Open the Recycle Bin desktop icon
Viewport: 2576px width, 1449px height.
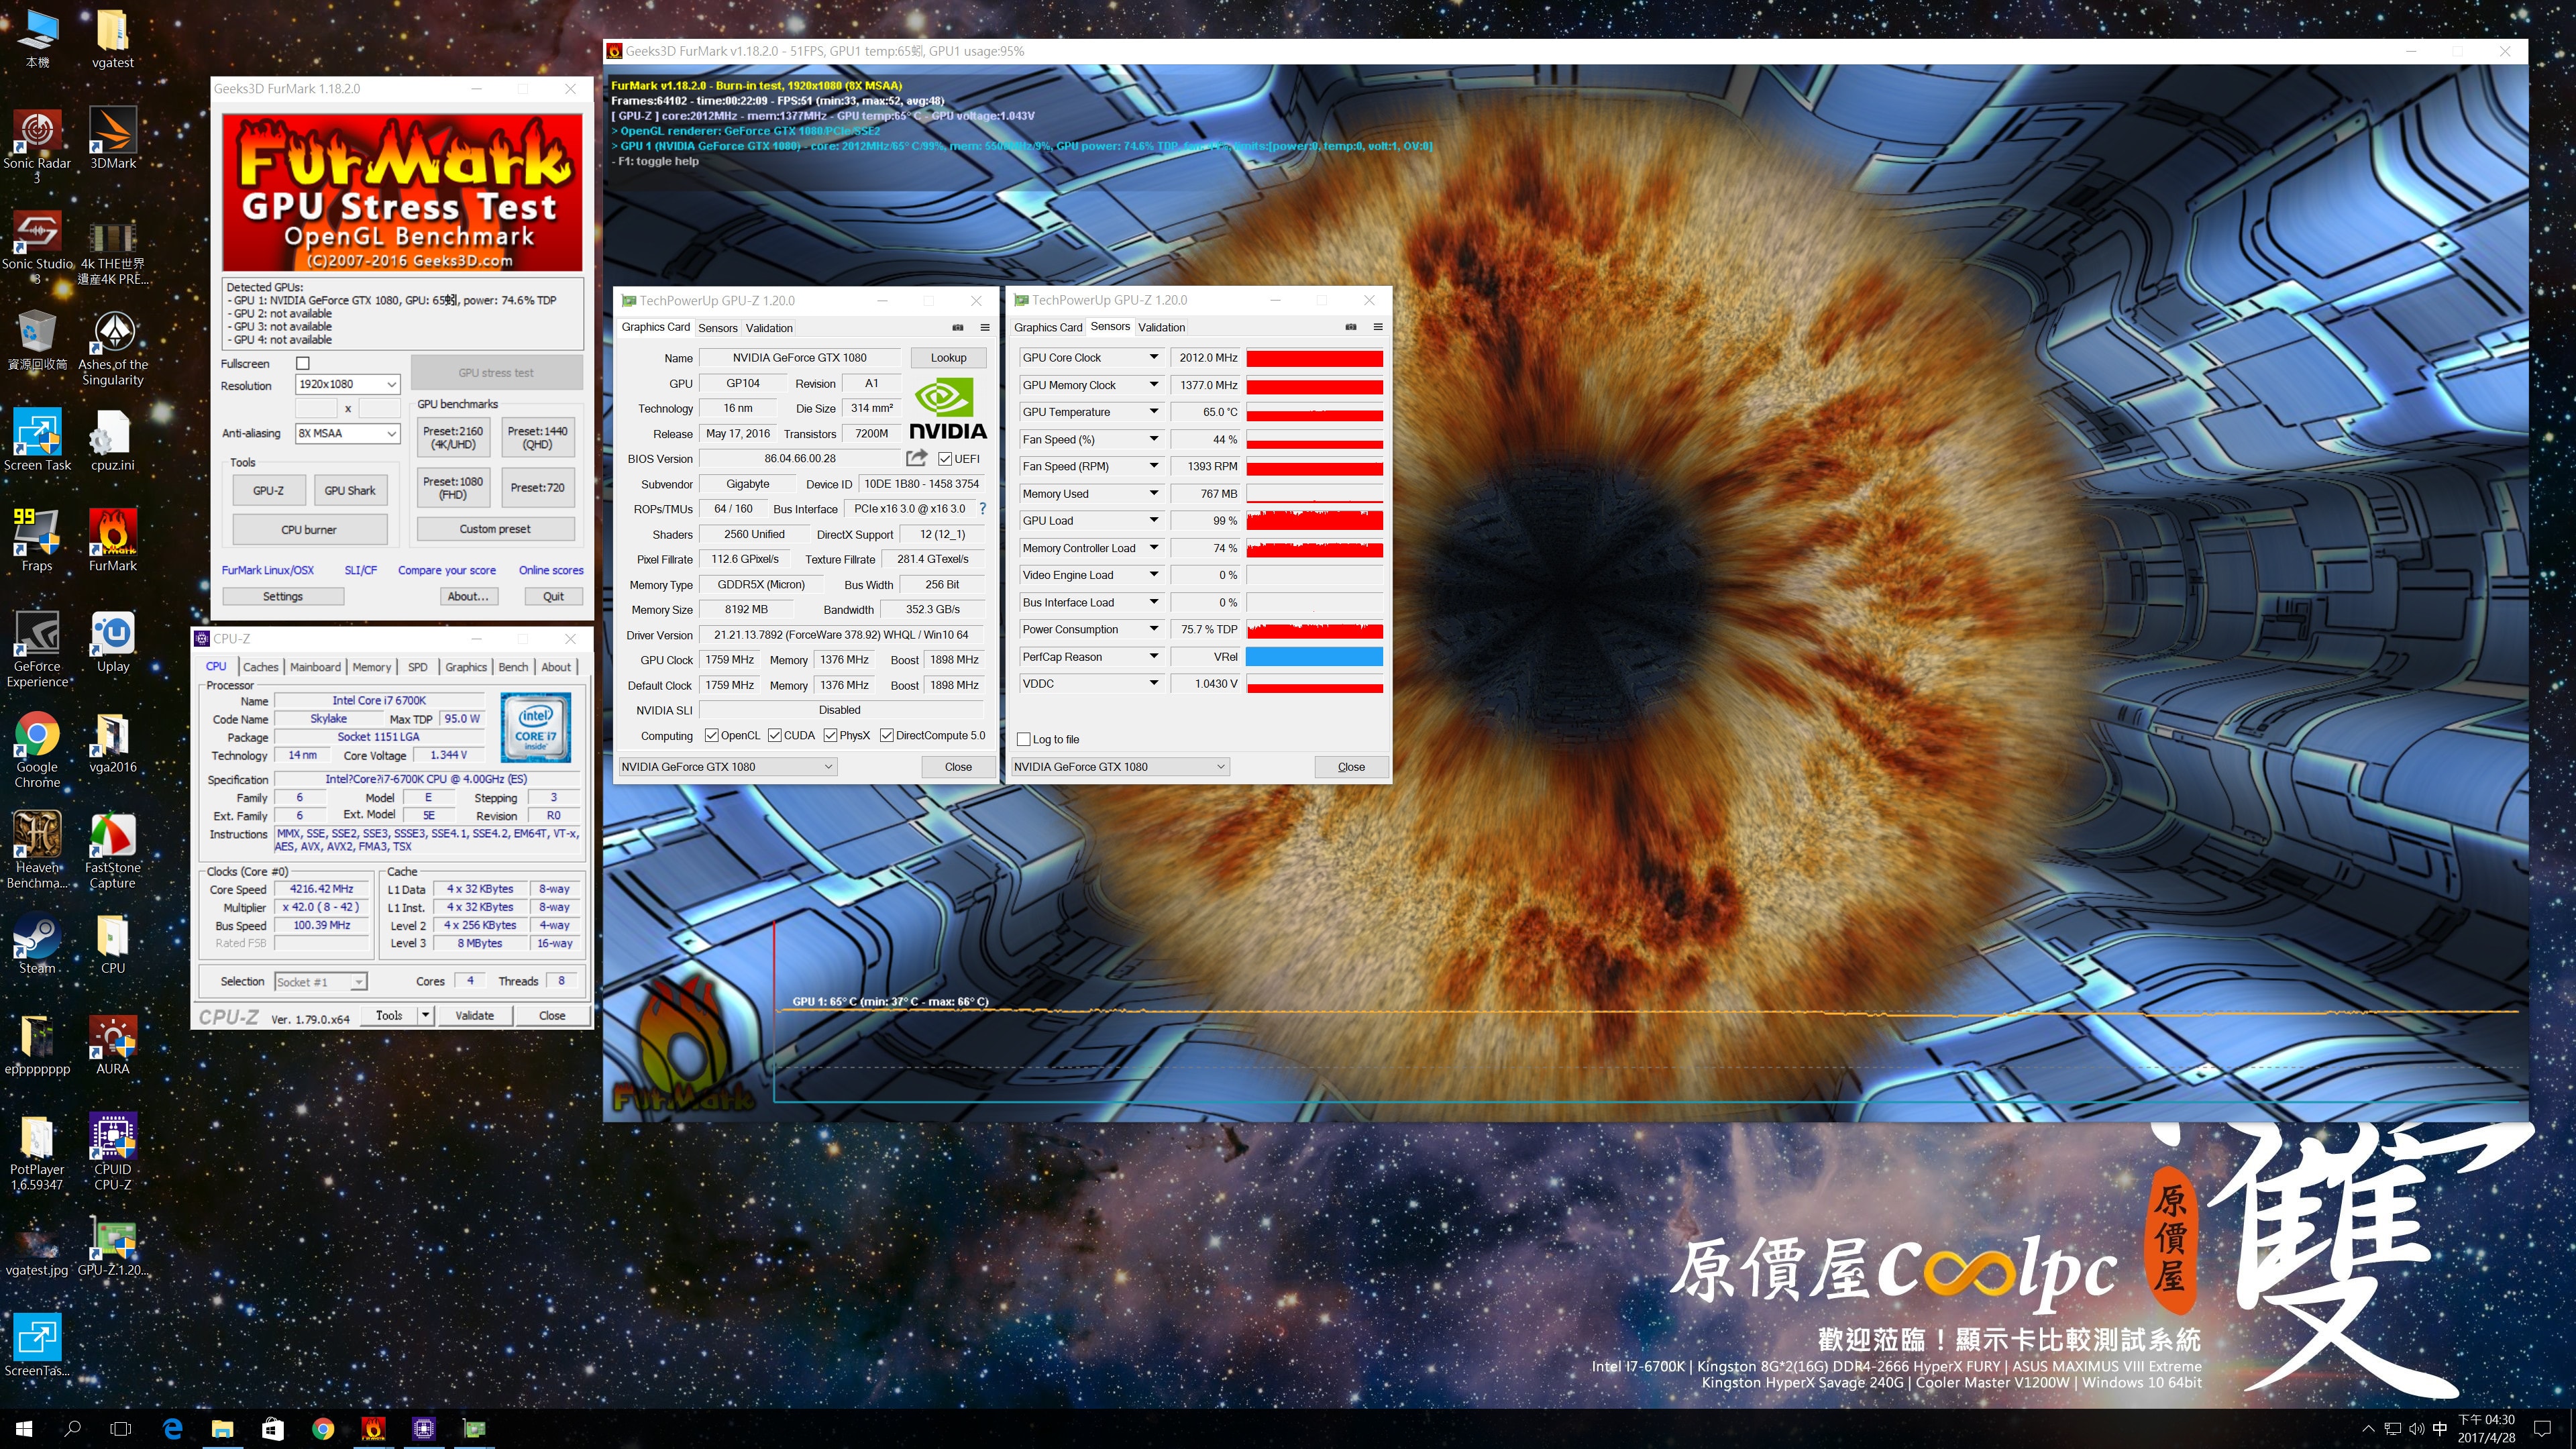coord(37,340)
